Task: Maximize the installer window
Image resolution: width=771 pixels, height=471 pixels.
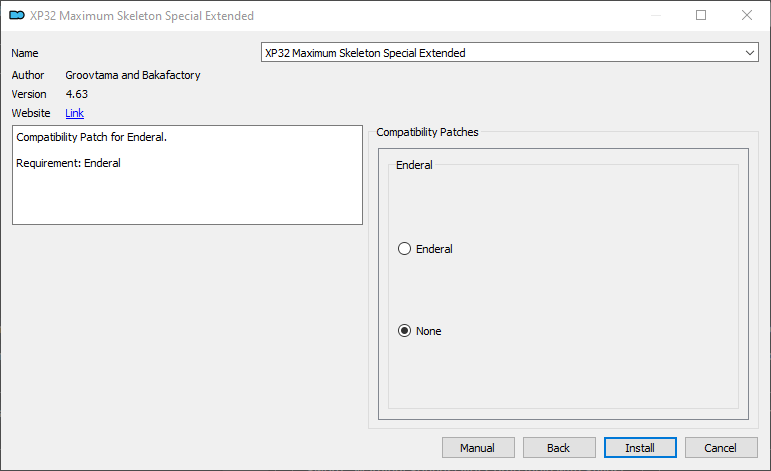Action: (701, 15)
